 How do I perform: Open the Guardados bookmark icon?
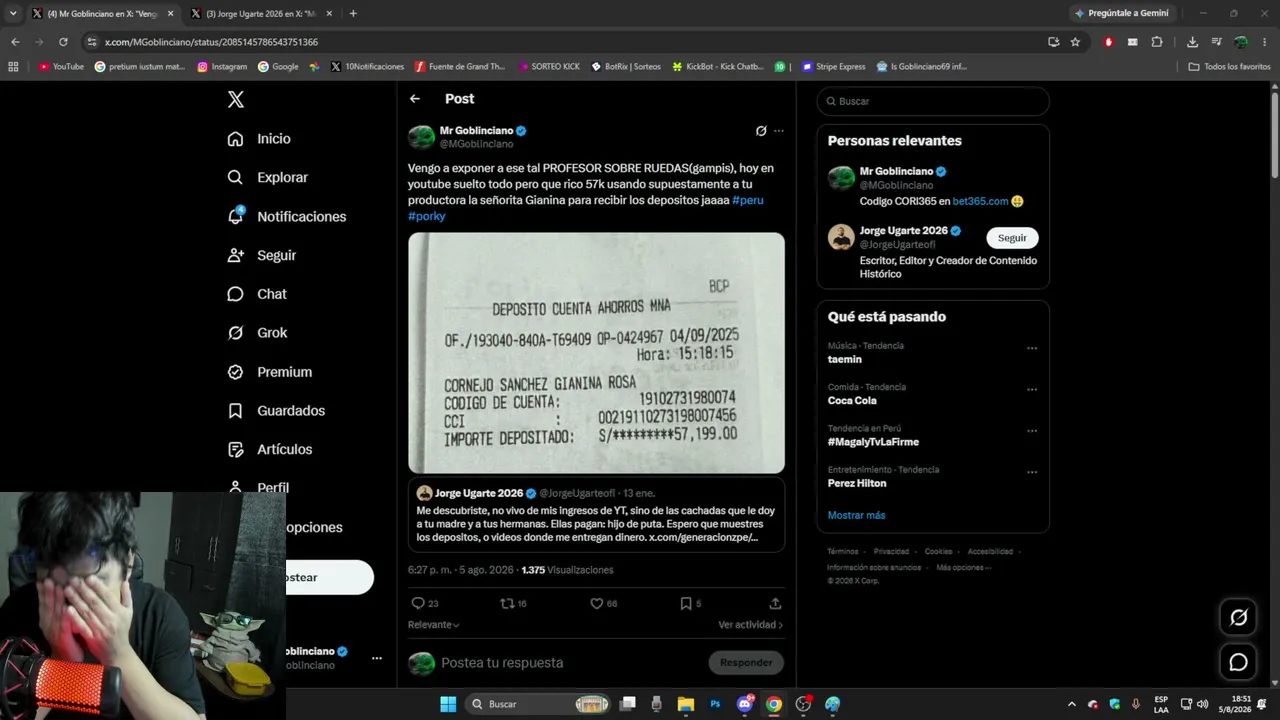(x=235, y=411)
